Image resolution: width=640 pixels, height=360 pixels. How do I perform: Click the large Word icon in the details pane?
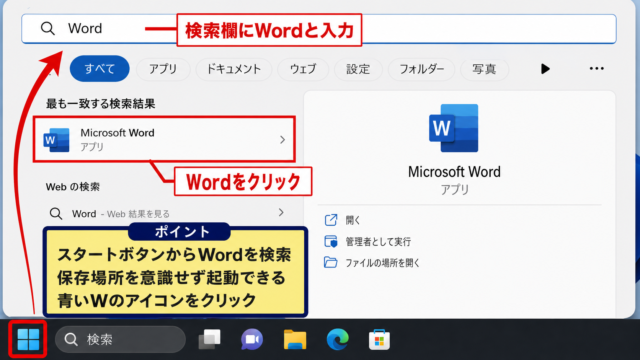(453, 128)
